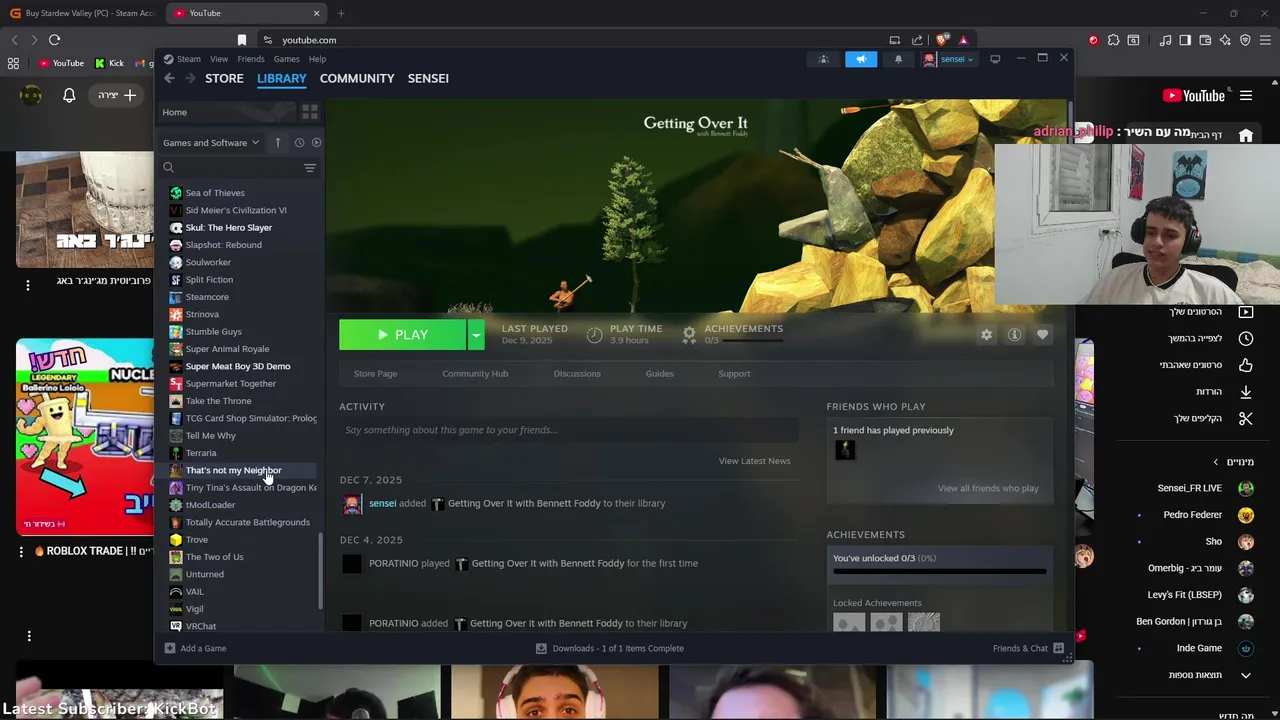Click the friend avatar under Friends Who Play

tap(845, 450)
